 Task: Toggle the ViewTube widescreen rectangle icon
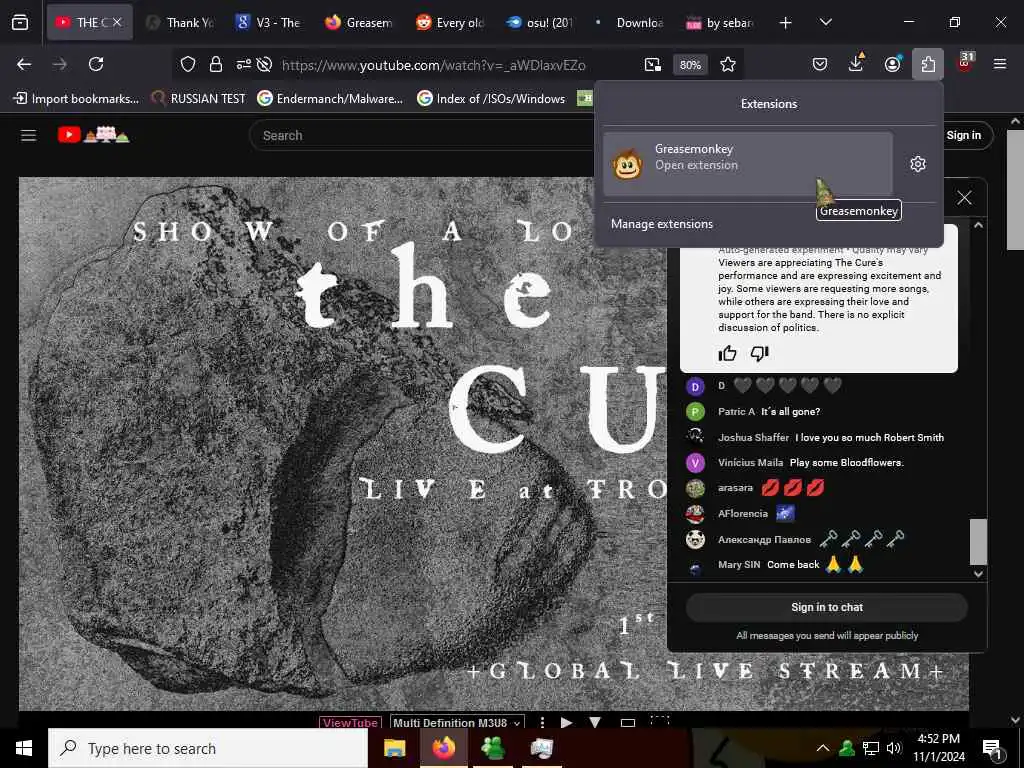(x=628, y=723)
